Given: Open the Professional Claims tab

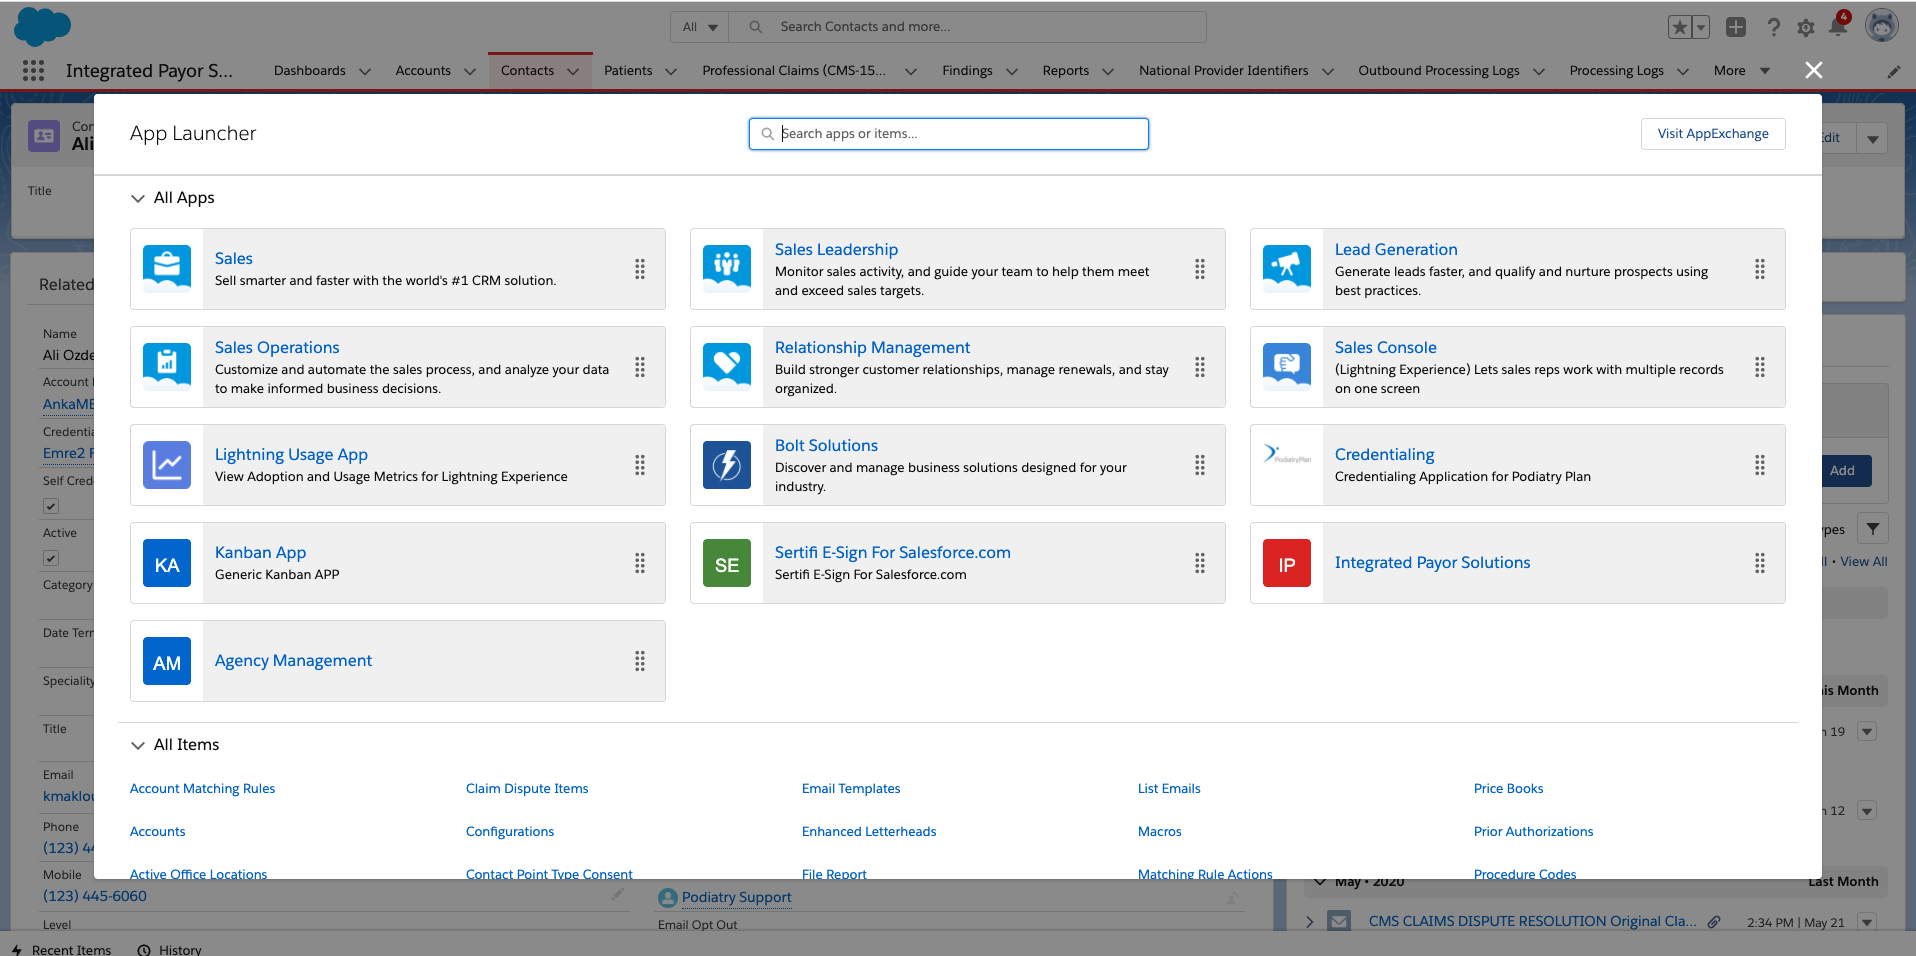Looking at the screenshot, I should (794, 70).
